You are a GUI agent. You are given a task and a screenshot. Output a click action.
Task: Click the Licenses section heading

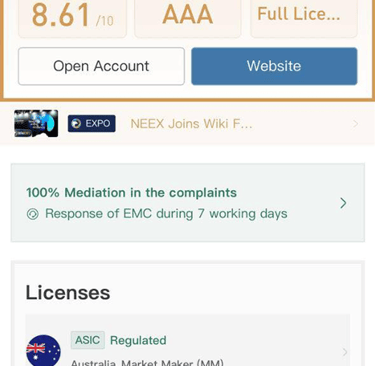point(68,293)
